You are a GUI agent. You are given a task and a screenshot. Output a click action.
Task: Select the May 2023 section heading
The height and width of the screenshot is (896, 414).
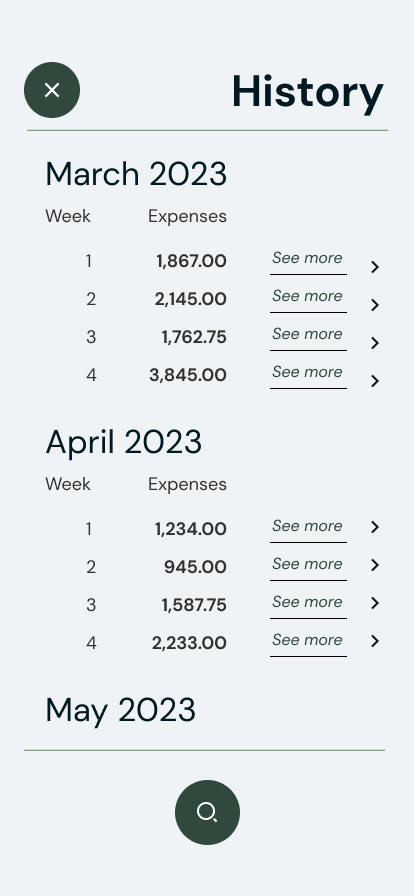[x=121, y=711]
